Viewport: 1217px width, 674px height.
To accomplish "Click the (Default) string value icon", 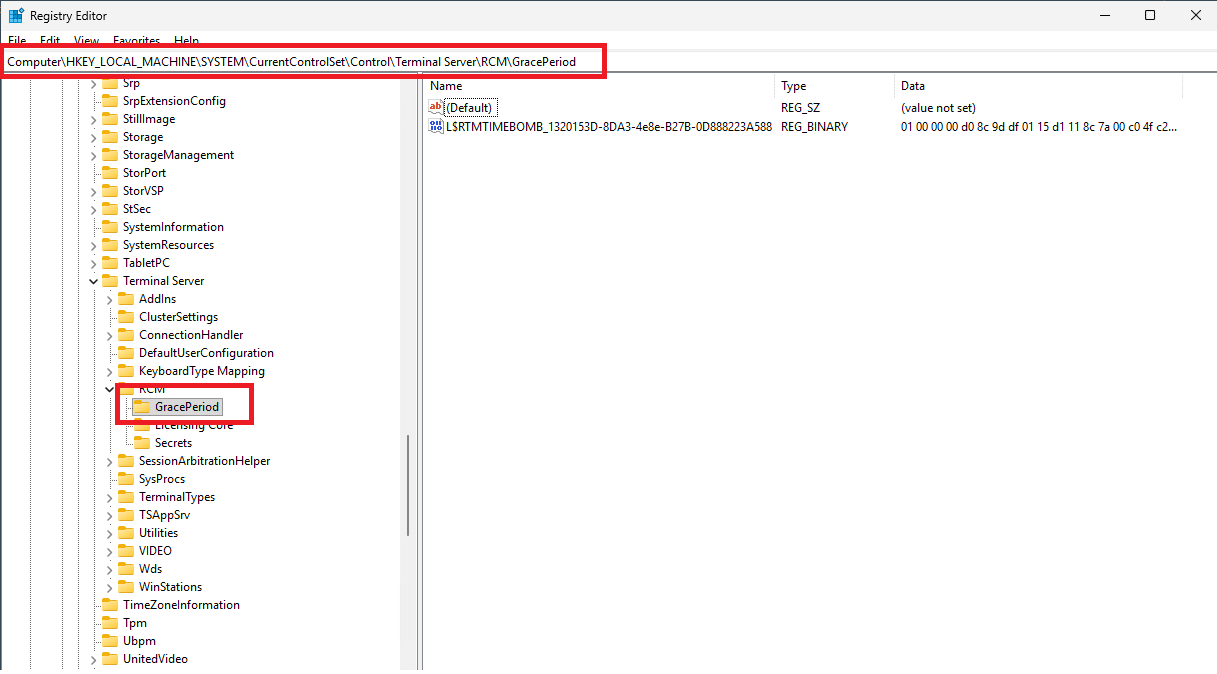I will pyautogui.click(x=436, y=107).
